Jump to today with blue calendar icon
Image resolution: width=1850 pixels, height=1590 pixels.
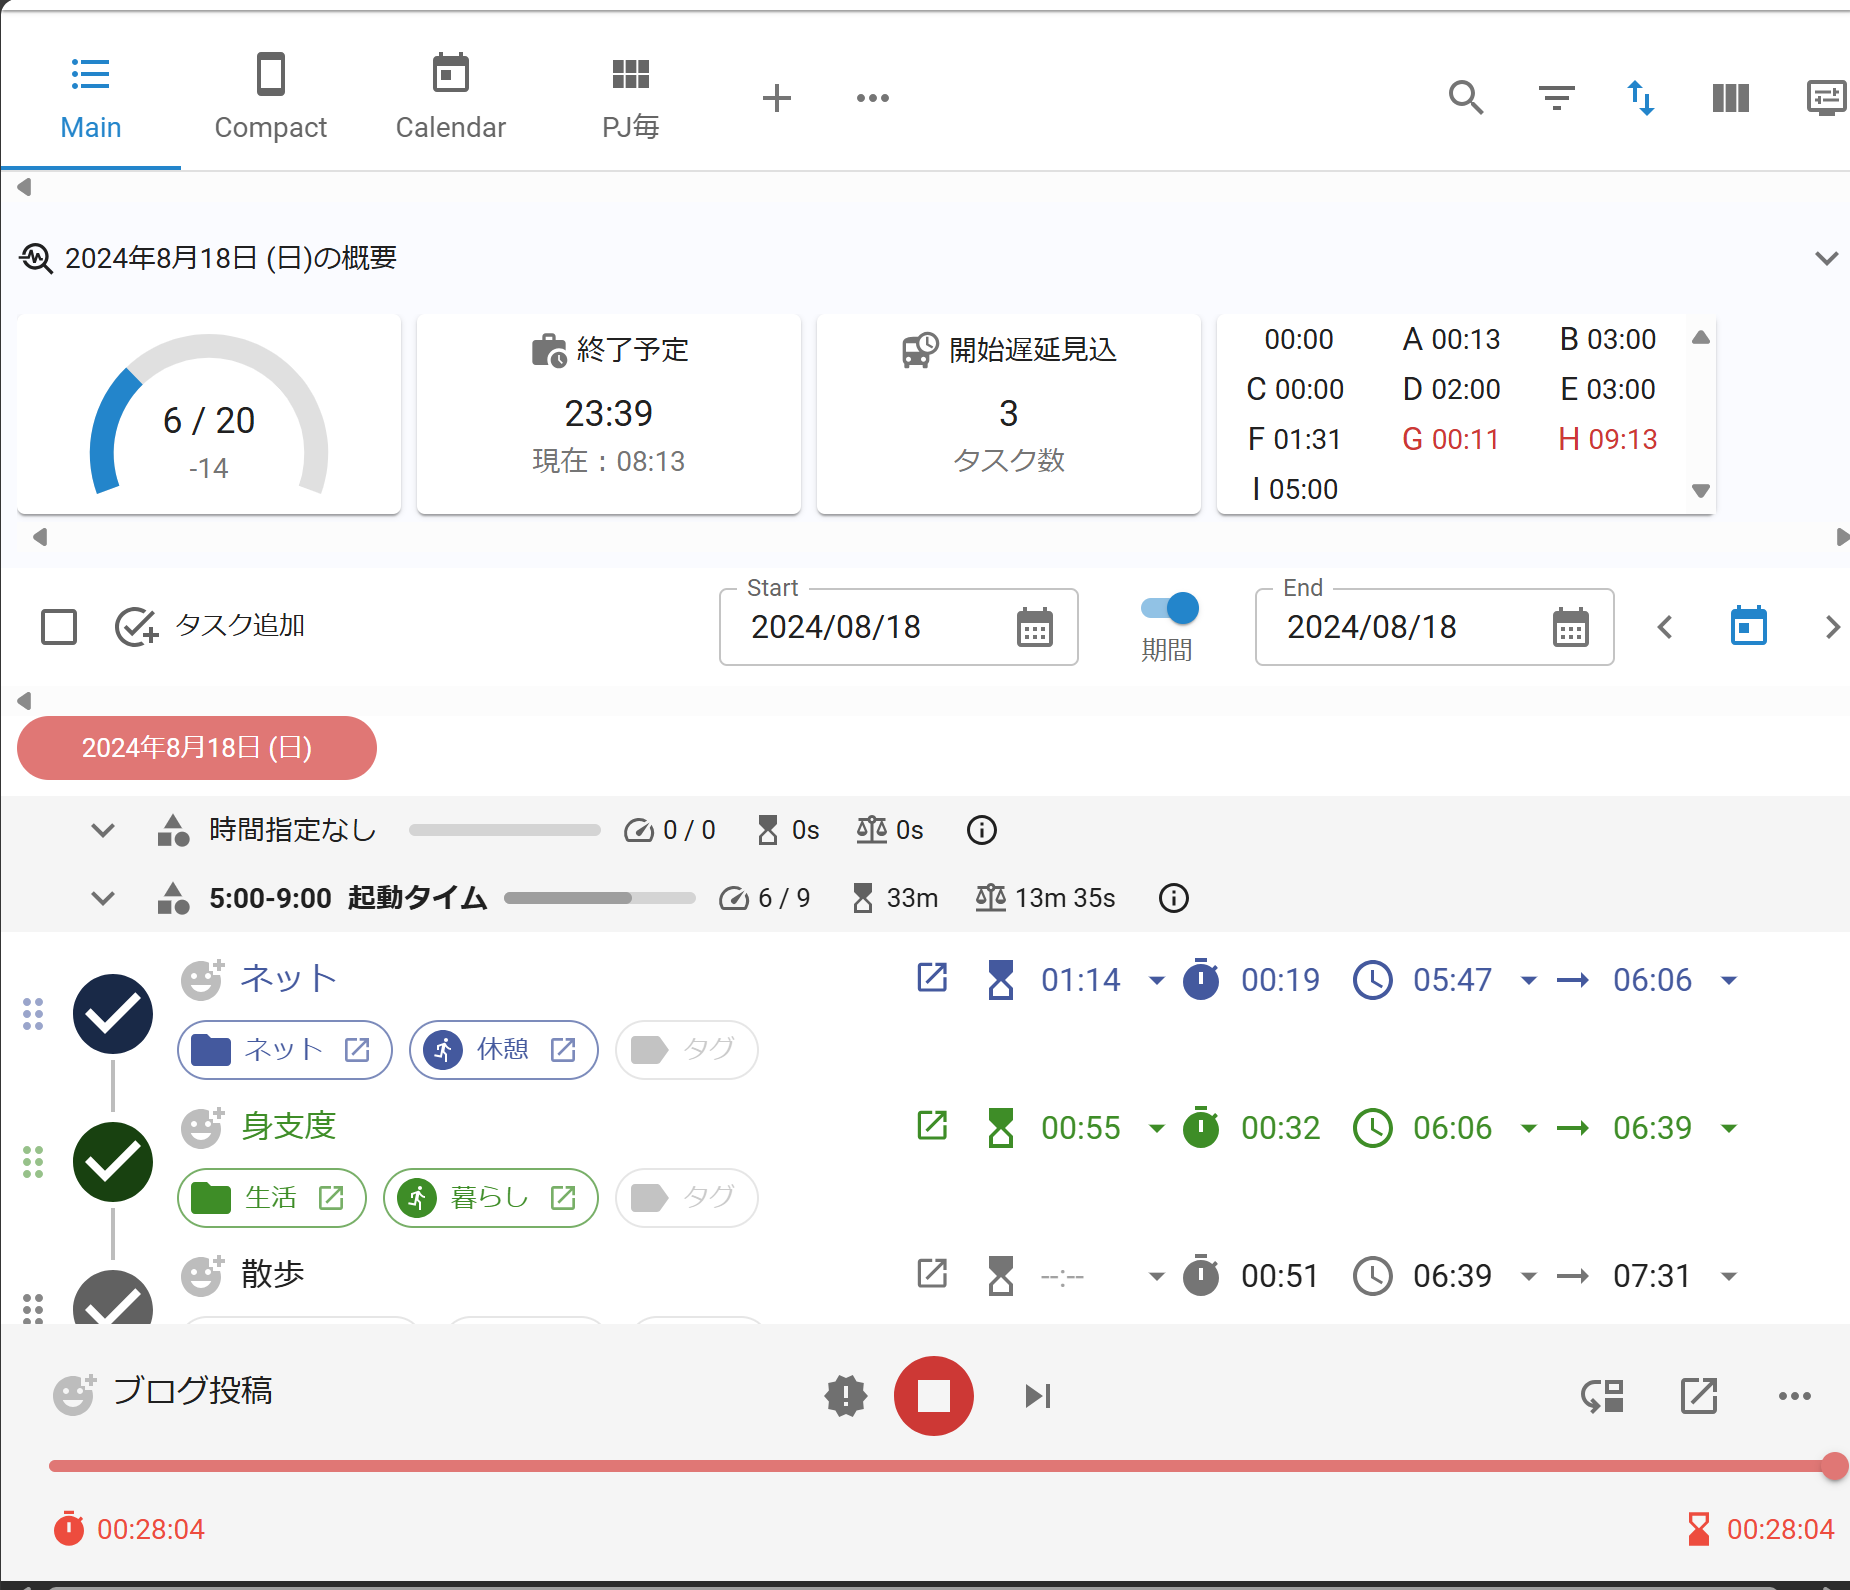pos(1749,626)
